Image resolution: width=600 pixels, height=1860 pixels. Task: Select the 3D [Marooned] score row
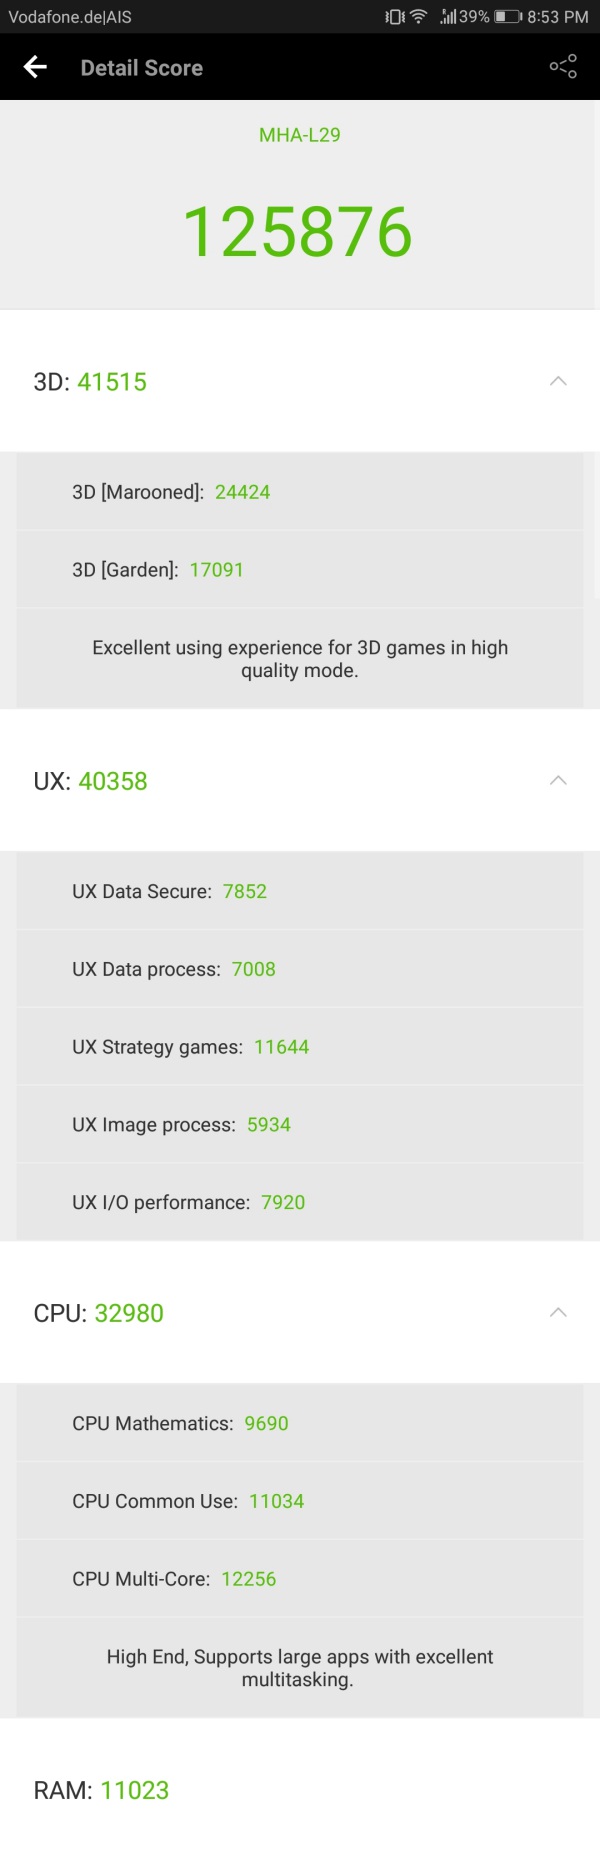tap(300, 492)
